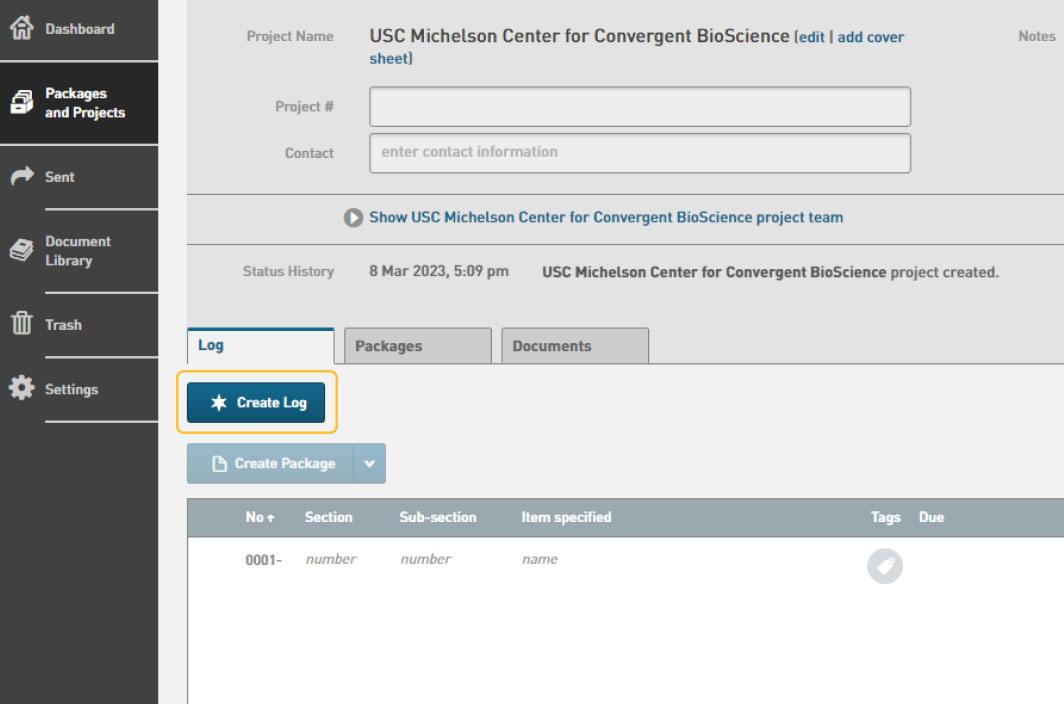Open the Create Package dropdown arrow
The height and width of the screenshot is (704, 1064).
click(x=369, y=464)
